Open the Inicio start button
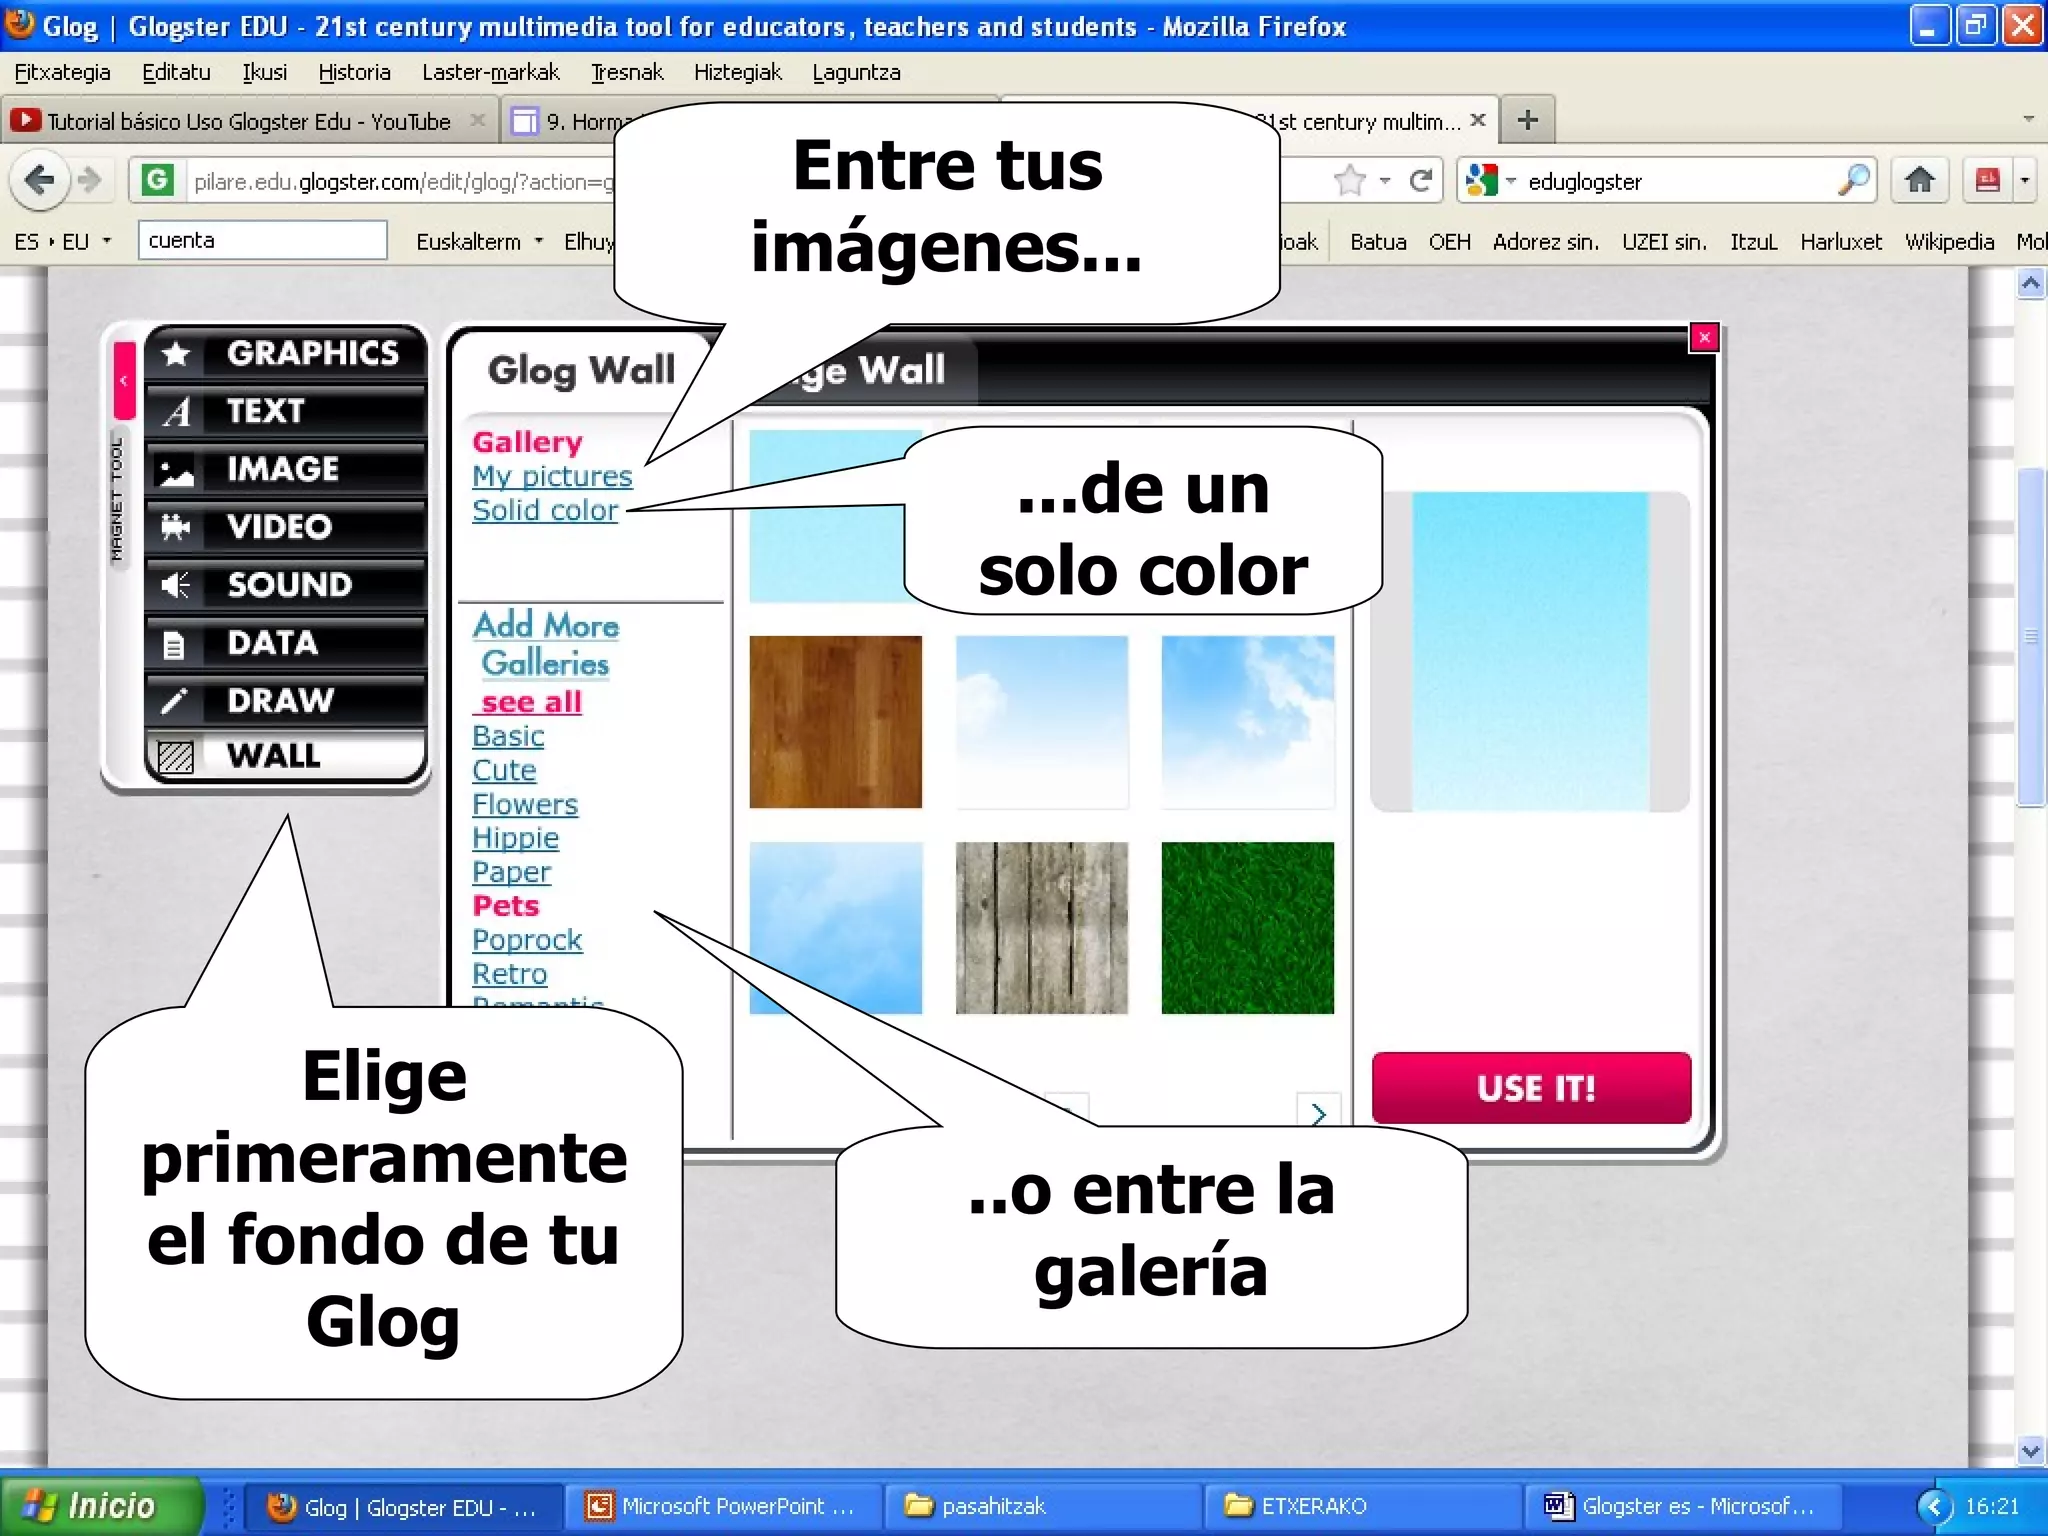 (x=100, y=1506)
